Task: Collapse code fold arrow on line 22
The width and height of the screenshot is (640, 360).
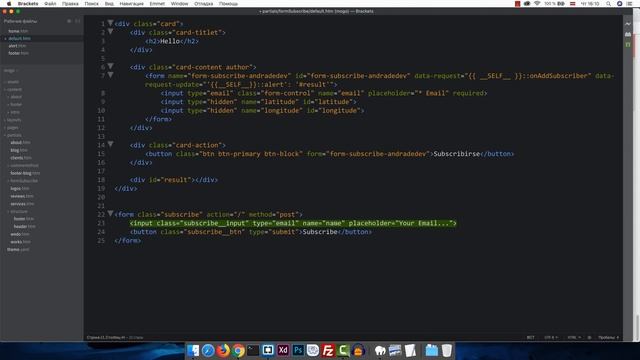Action: [110, 214]
